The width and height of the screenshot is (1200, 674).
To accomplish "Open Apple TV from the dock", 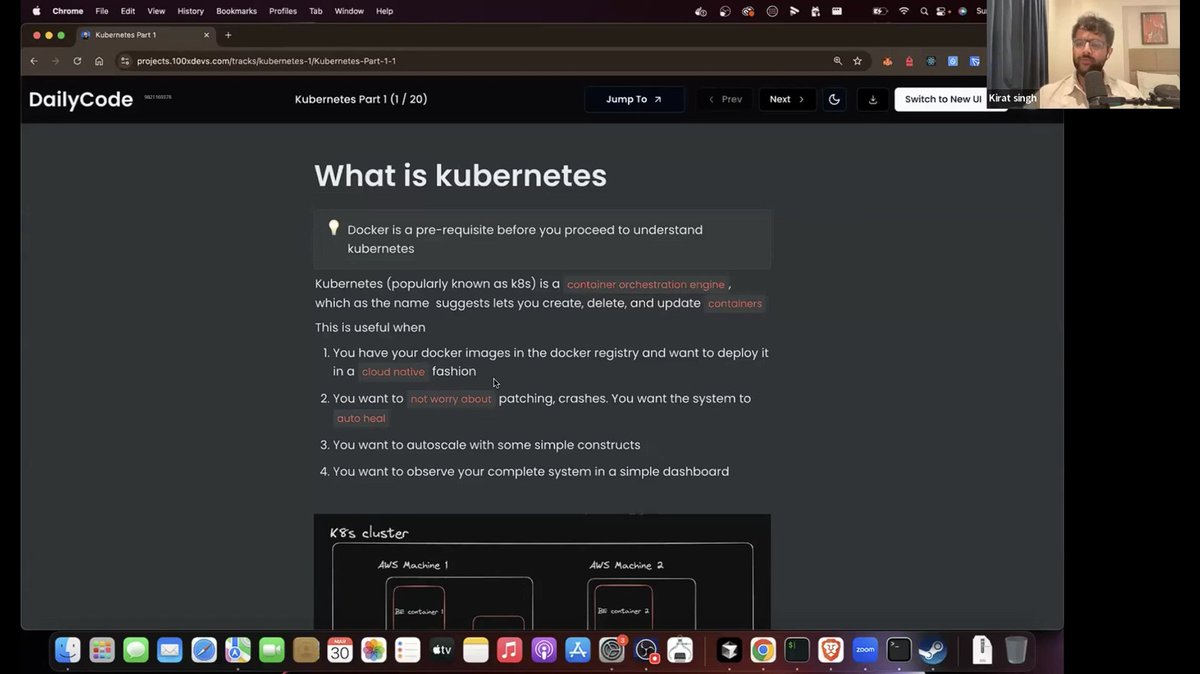I will pyautogui.click(x=442, y=650).
